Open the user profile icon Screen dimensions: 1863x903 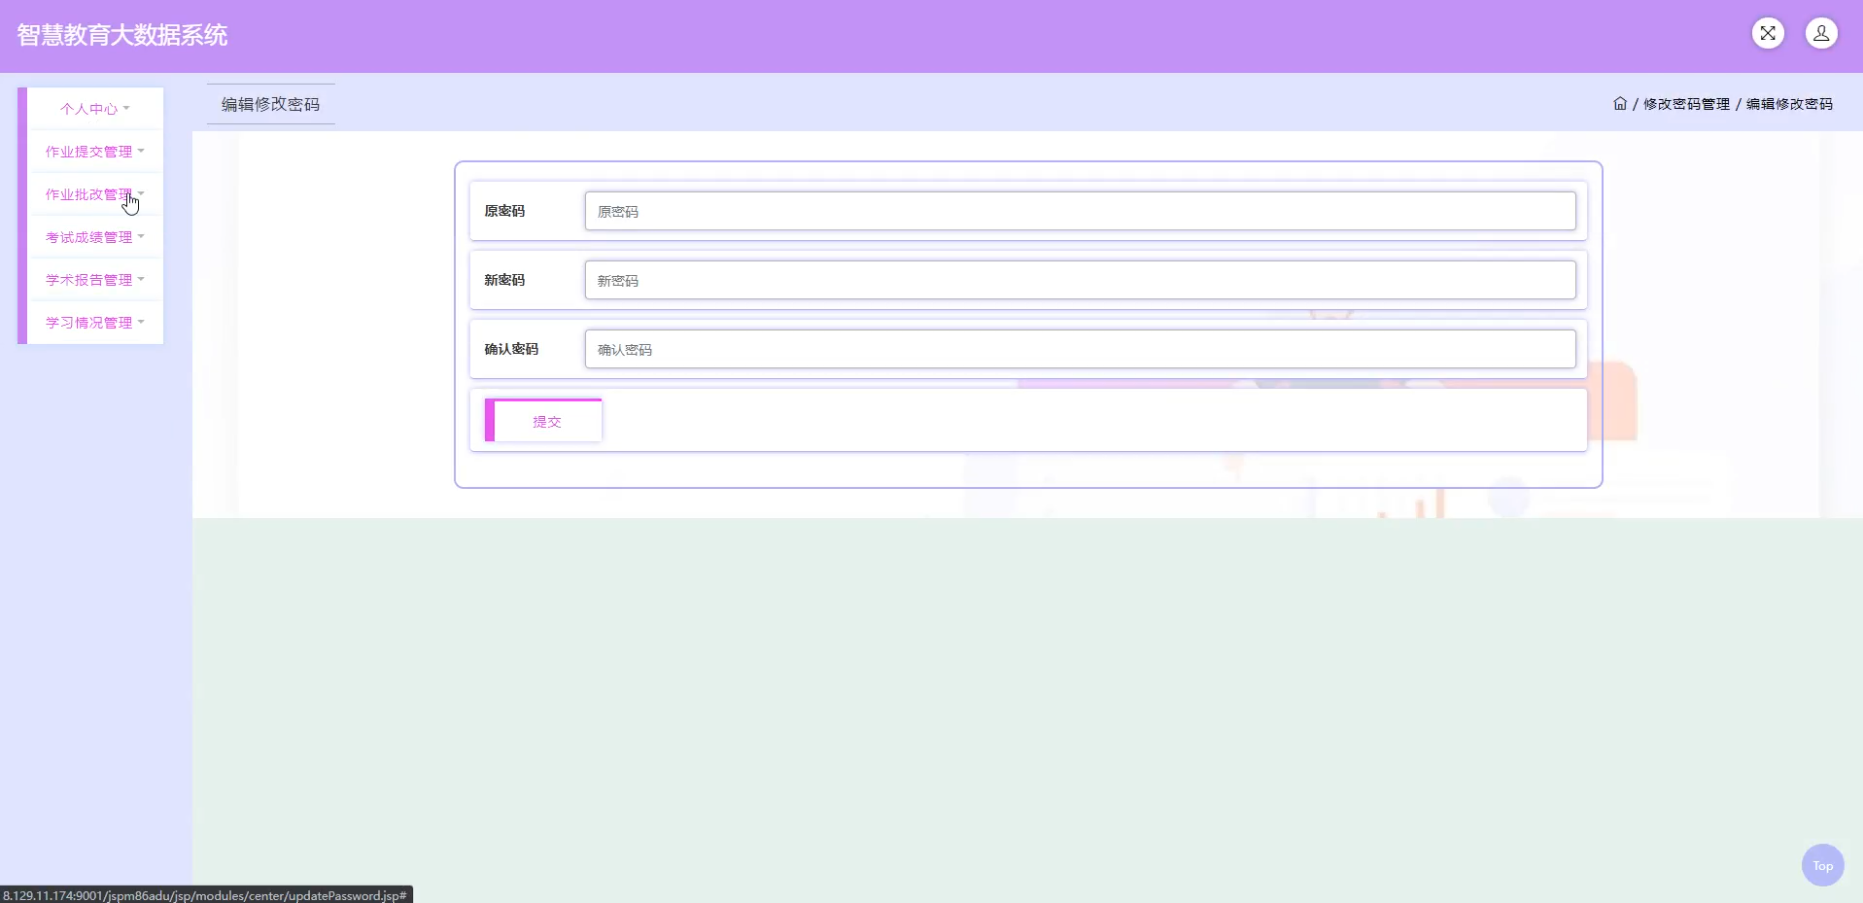1821,33
